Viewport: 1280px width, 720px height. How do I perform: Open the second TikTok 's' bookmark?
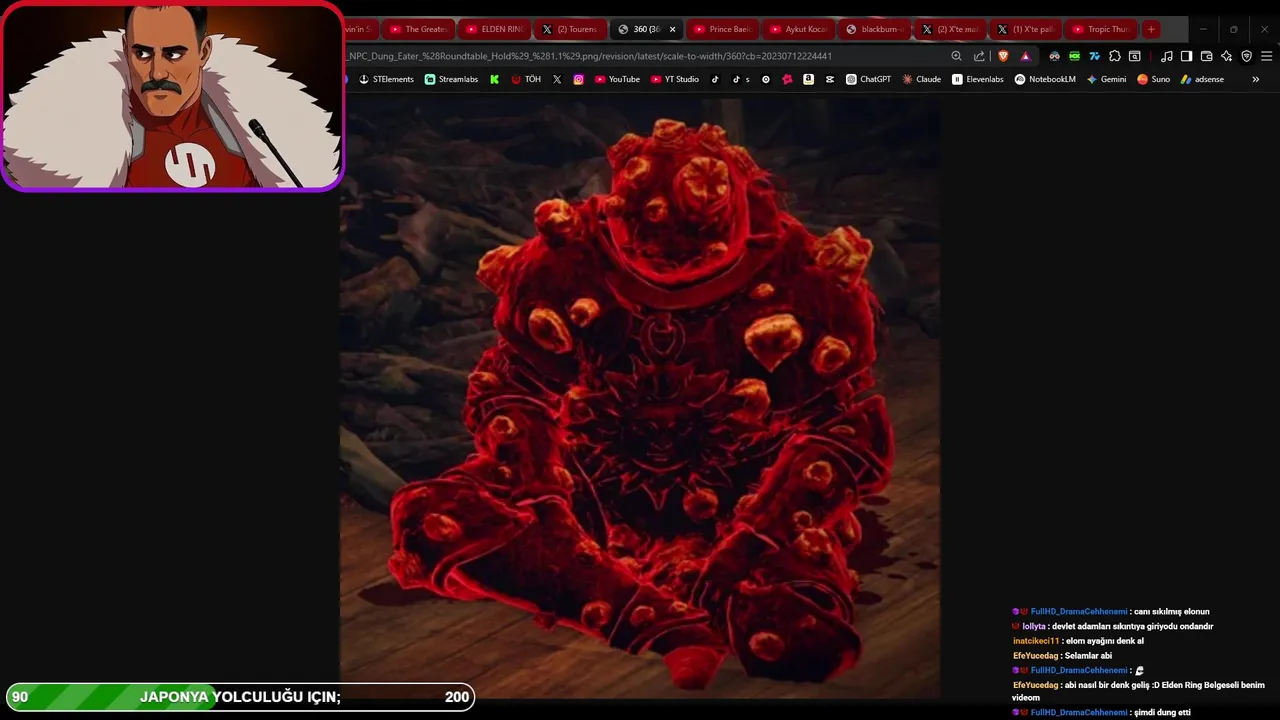[740, 79]
